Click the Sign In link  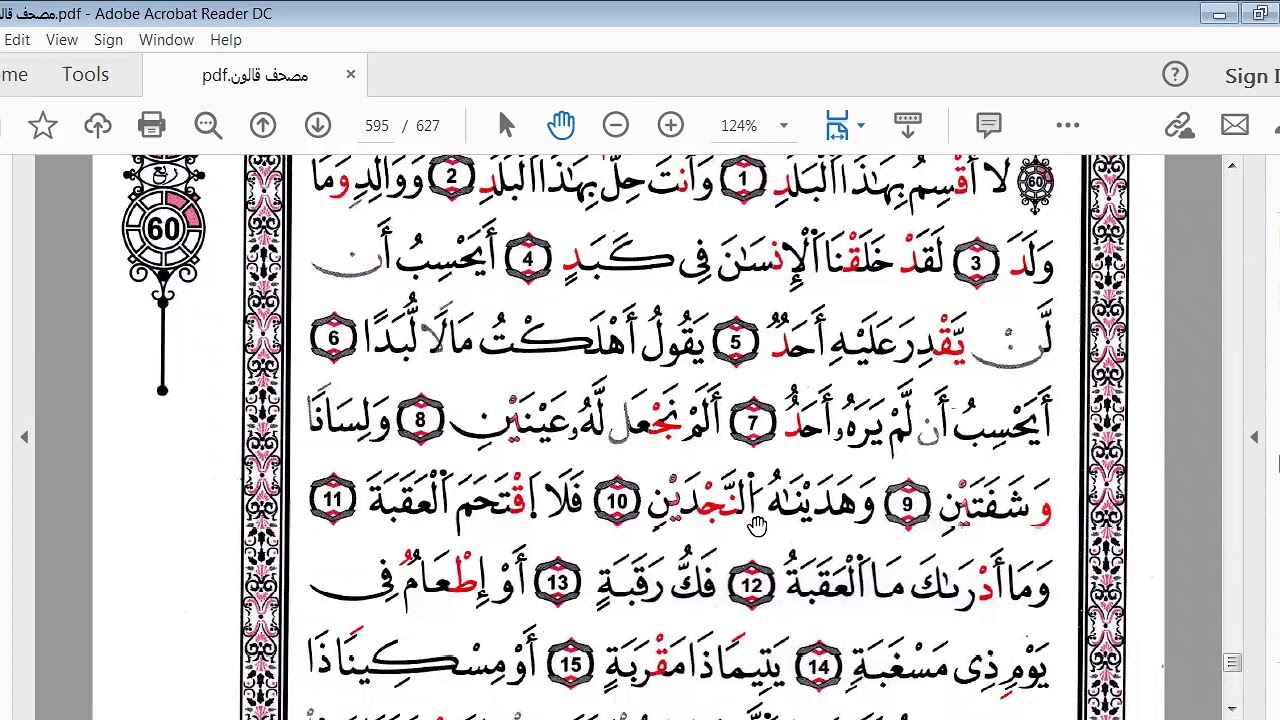1252,76
